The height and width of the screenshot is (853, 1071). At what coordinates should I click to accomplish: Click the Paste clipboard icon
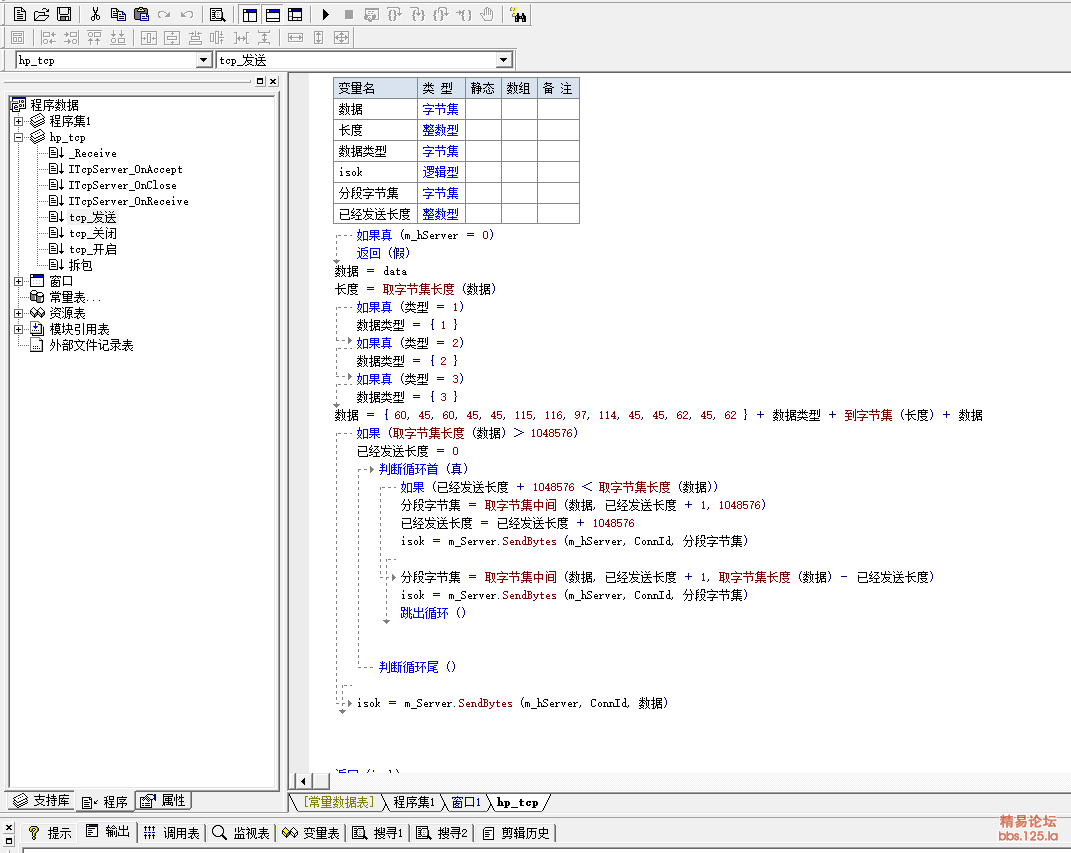[x=141, y=14]
